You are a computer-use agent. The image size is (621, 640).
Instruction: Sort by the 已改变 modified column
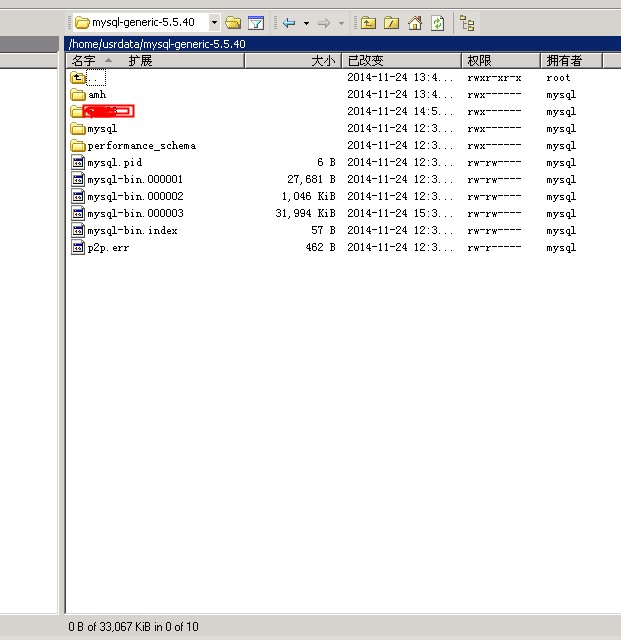point(400,61)
